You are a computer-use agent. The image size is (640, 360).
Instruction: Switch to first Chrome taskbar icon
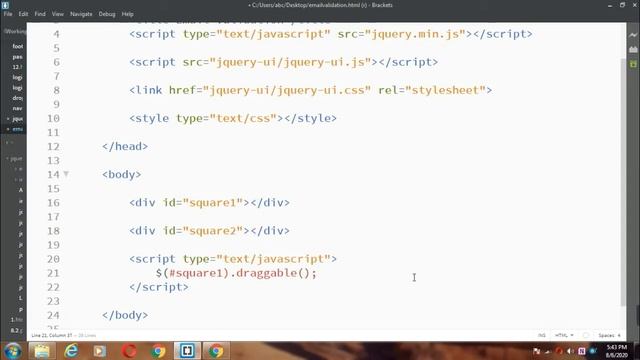158,351
